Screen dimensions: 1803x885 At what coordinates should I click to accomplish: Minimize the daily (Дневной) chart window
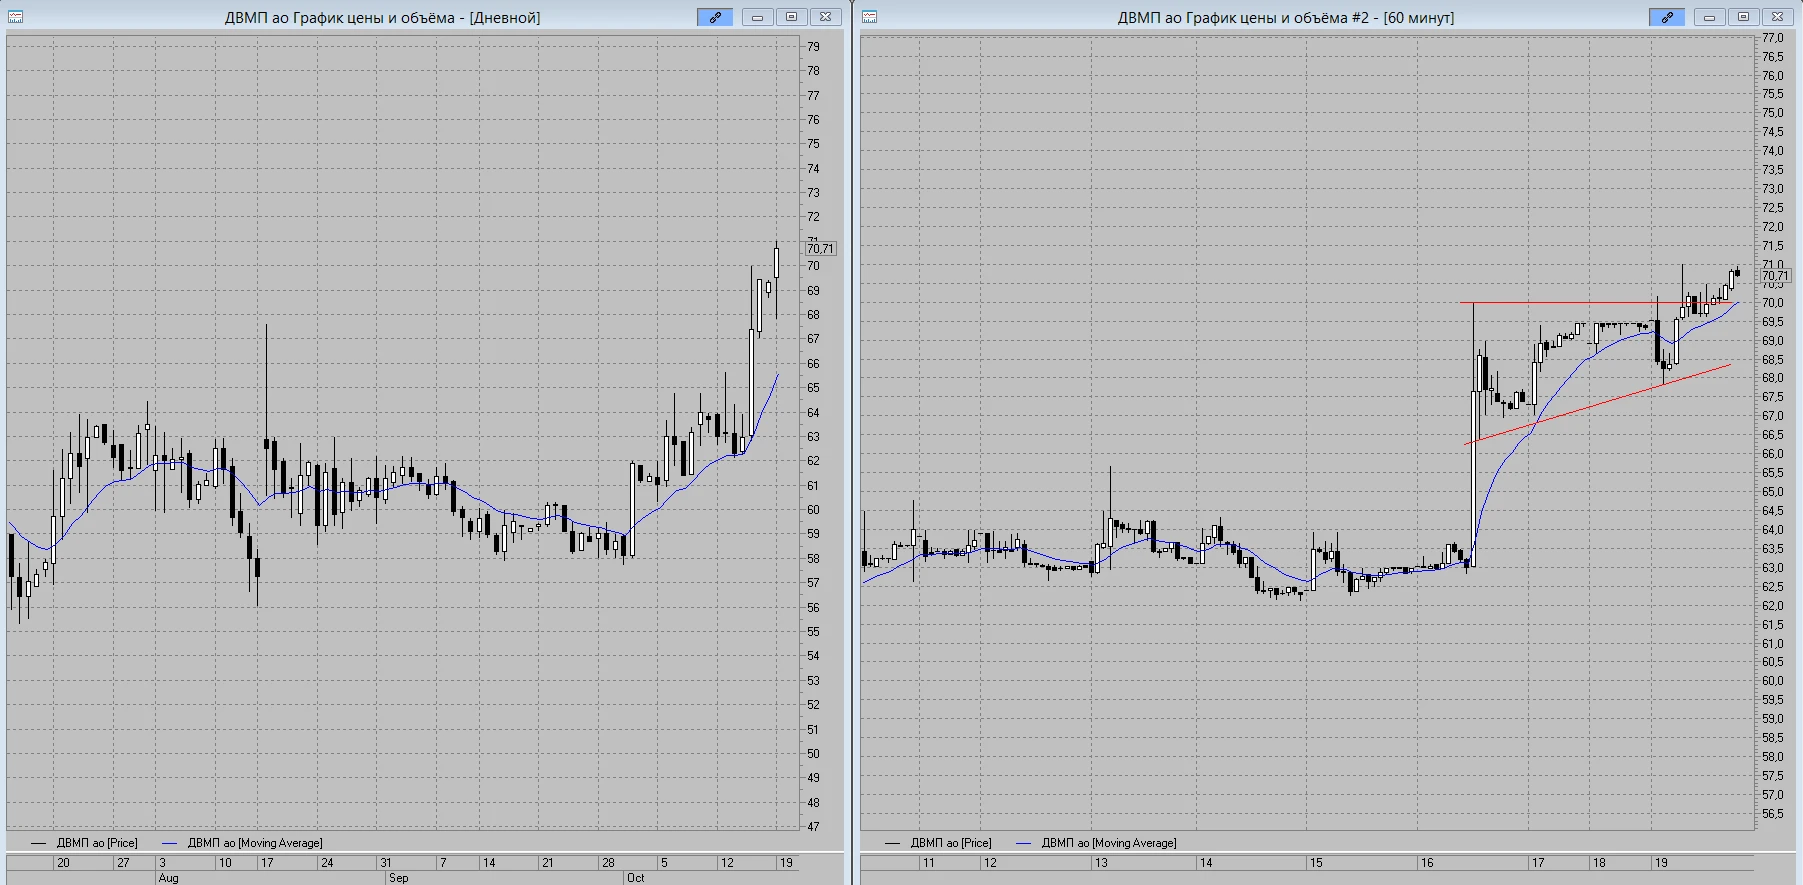click(757, 17)
